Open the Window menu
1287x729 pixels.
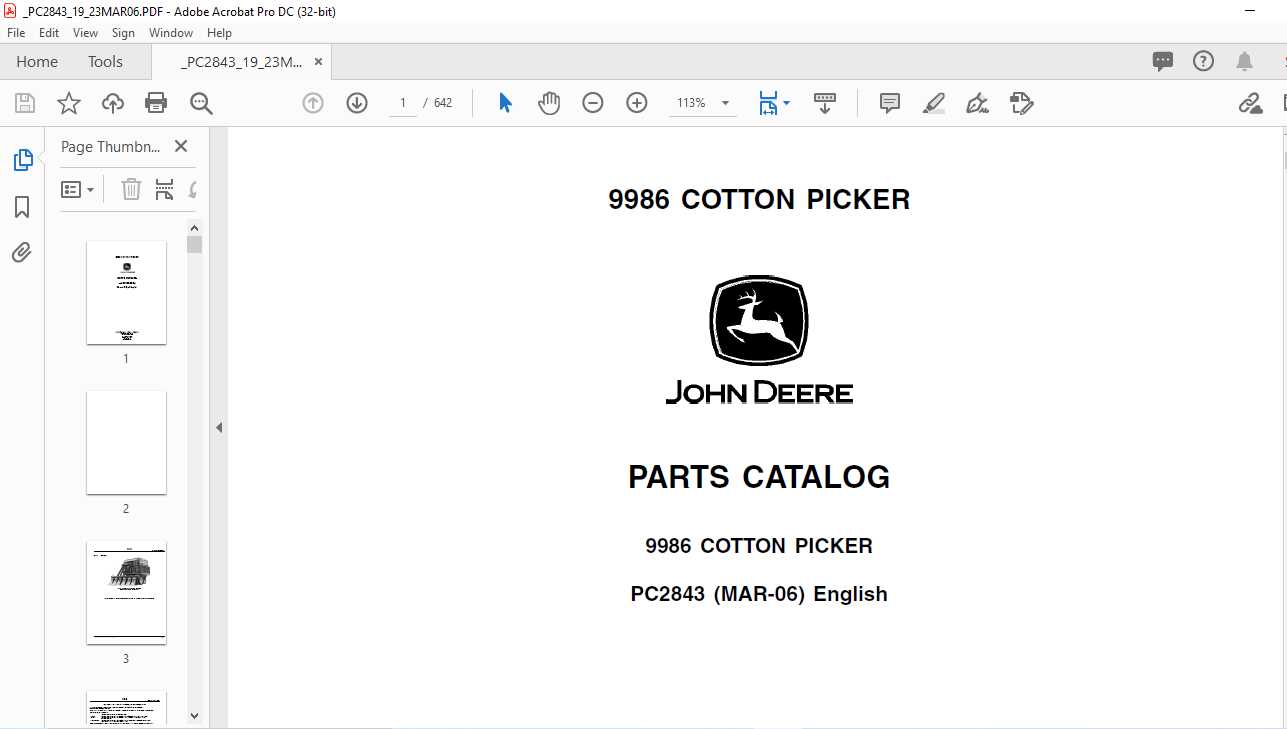click(171, 33)
